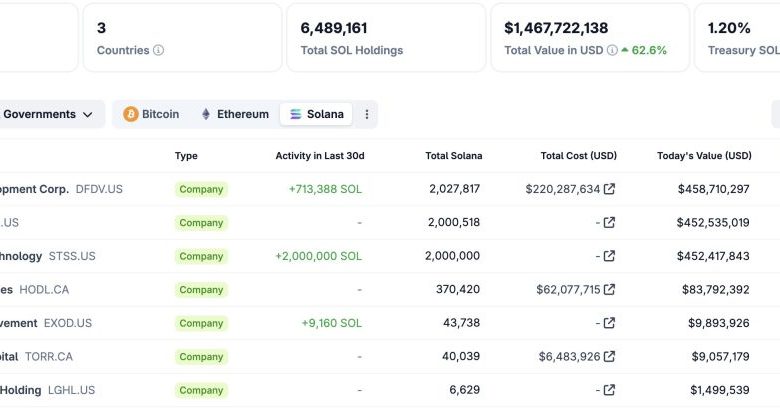Click the 62.6% gain indicator

644,50
